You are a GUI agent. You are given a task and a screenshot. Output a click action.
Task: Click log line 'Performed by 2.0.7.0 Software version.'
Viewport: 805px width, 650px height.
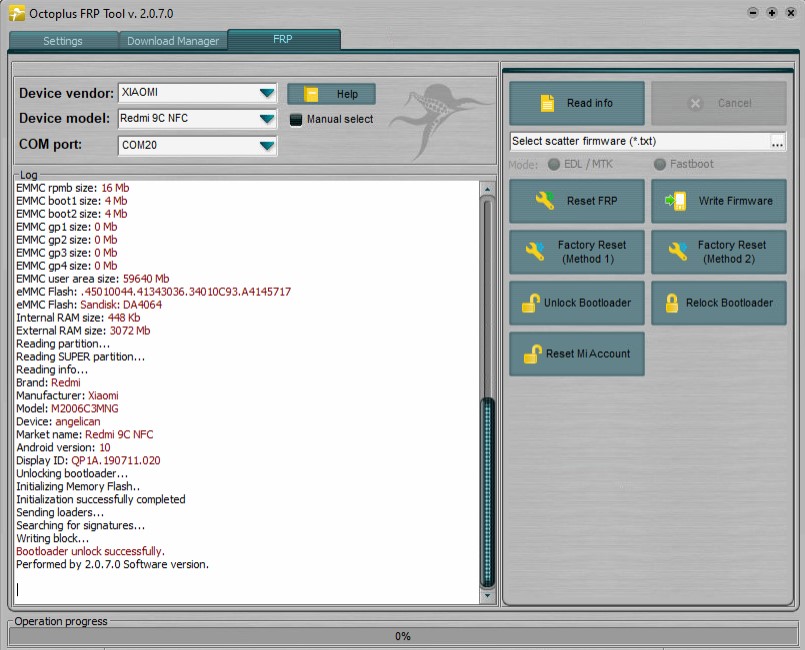pos(112,564)
